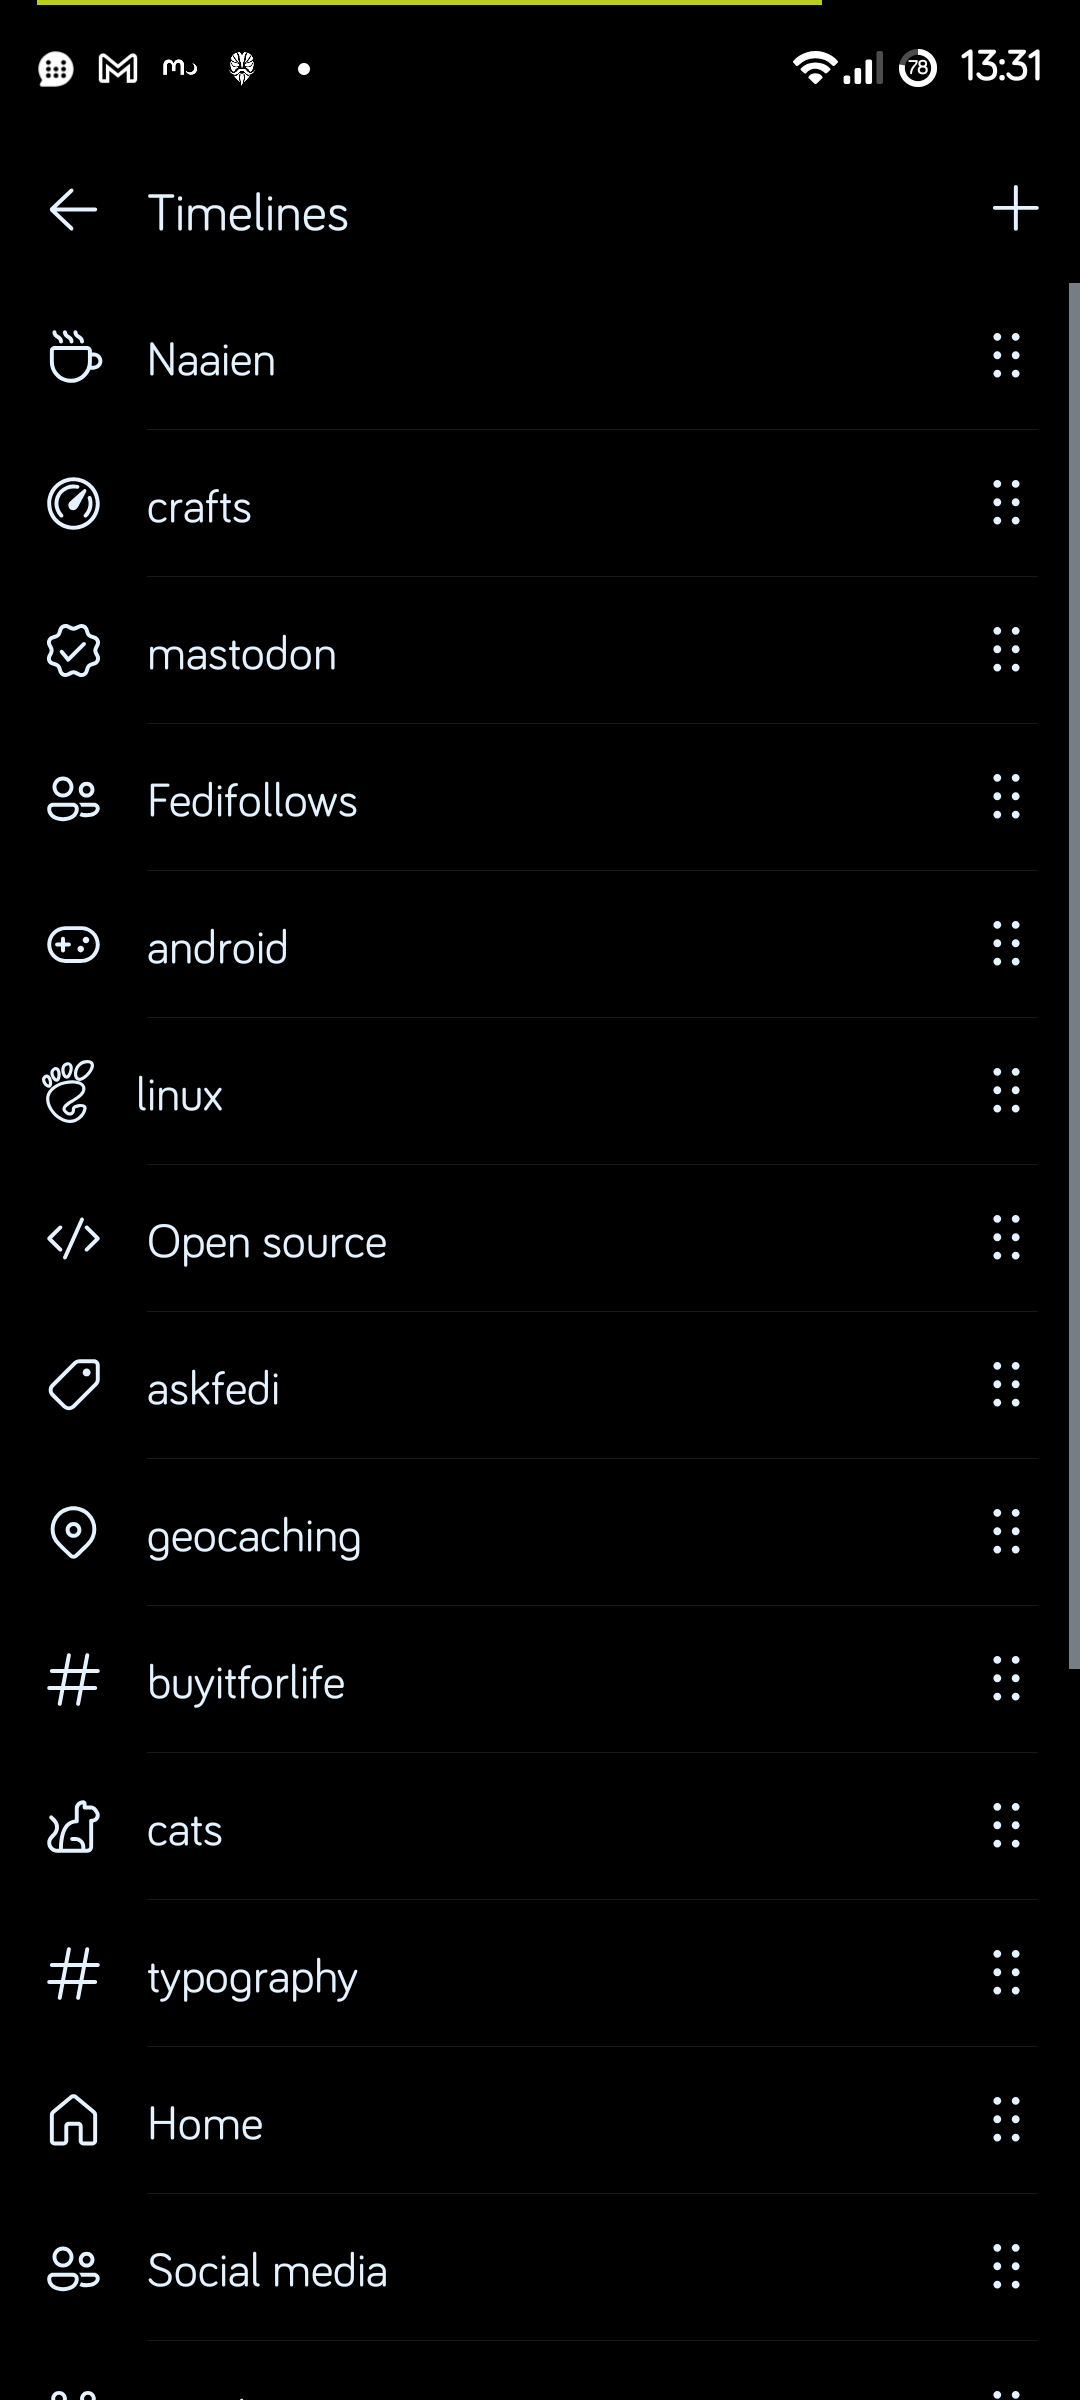The image size is (1080, 2400).
Task: Tap the GNOME foot icon for linux
Action: coord(68,1092)
